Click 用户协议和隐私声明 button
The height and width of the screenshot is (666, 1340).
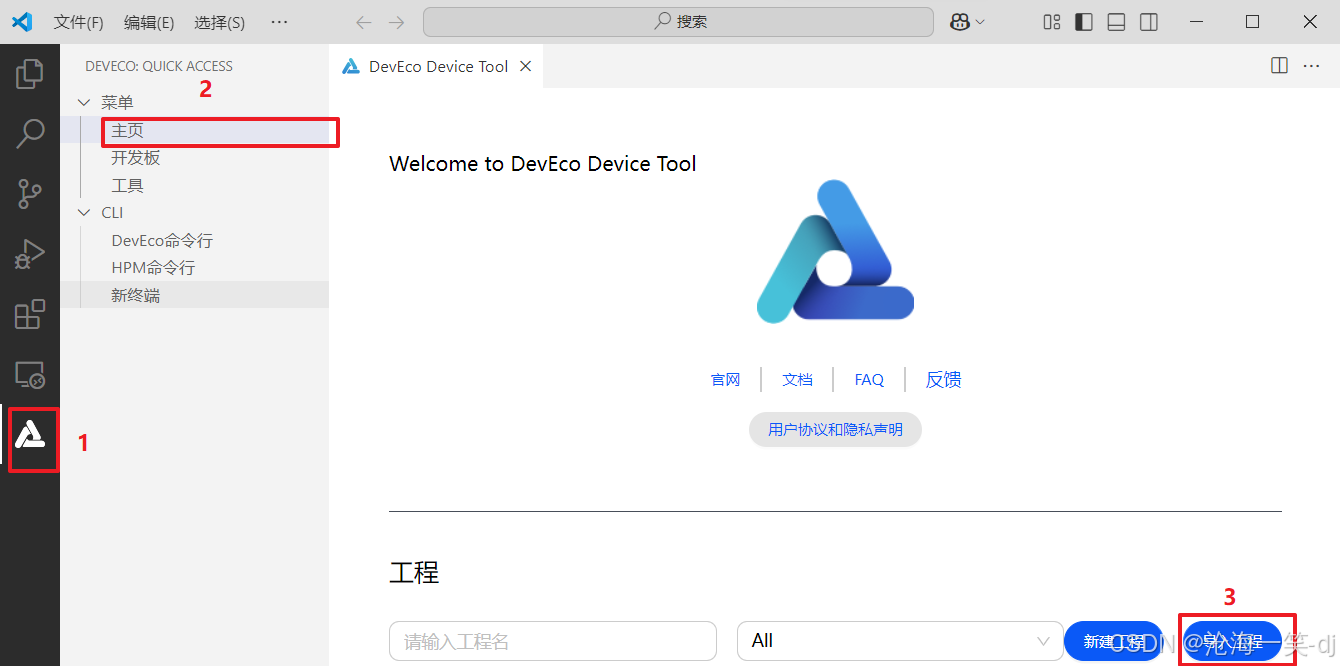pyautogui.click(x=835, y=430)
